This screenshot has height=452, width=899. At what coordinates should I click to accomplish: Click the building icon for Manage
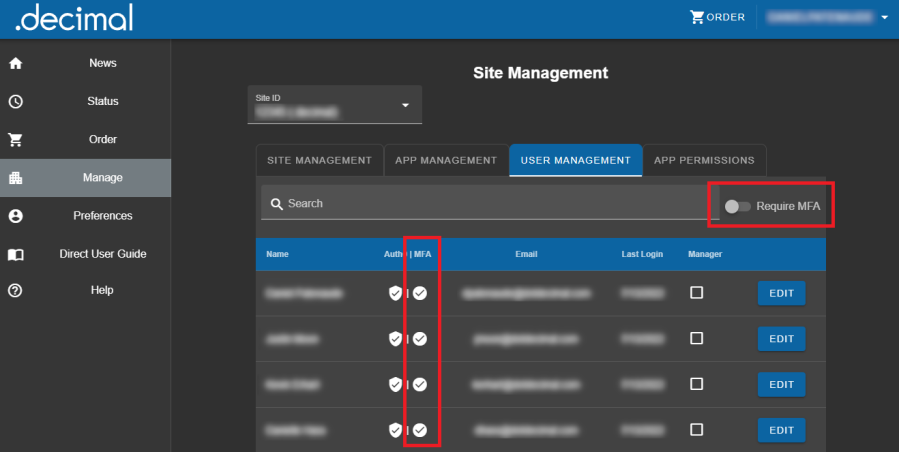point(15,178)
